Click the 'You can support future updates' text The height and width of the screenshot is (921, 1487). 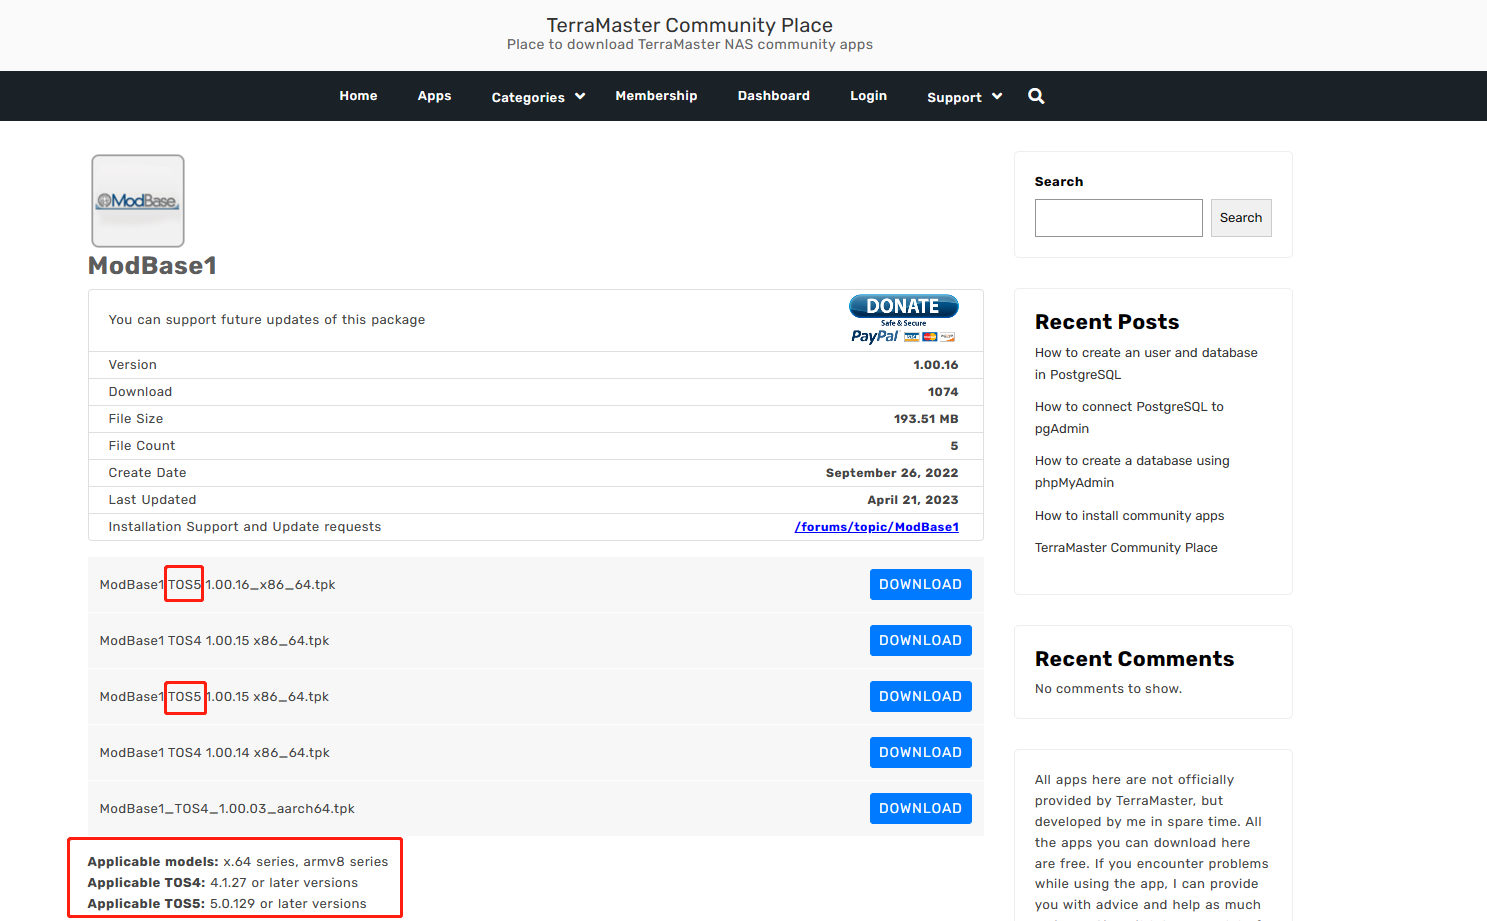267,320
